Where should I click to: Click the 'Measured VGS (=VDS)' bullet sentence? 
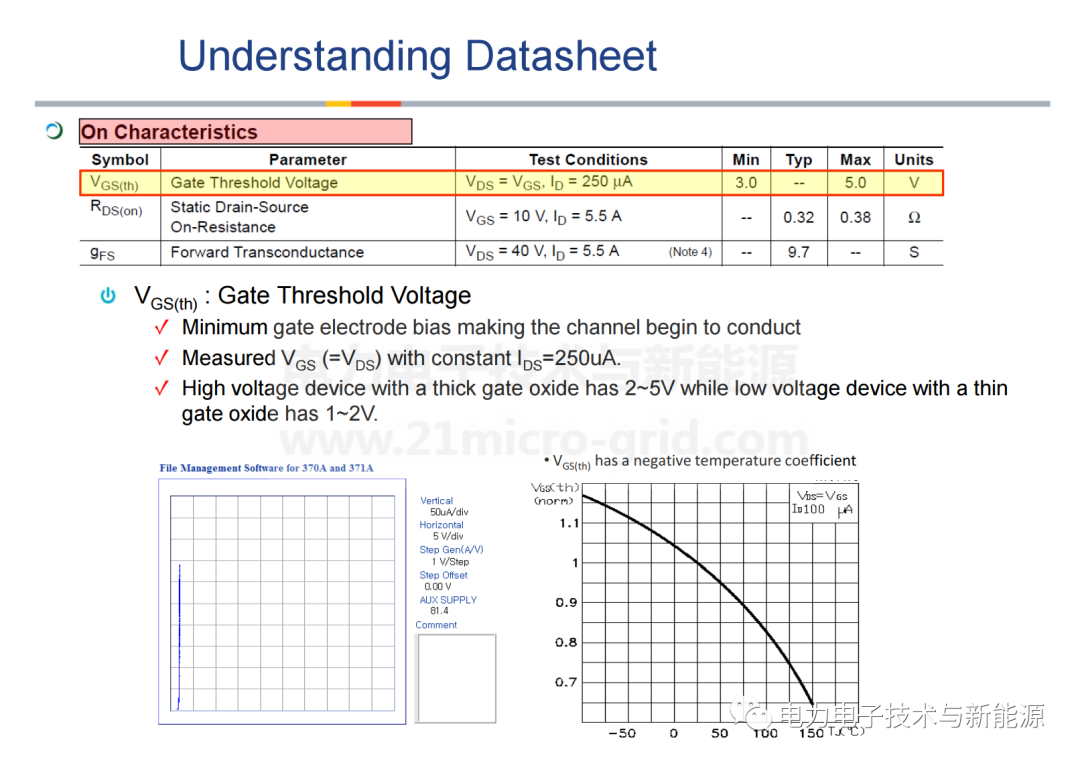(x=401, y=359)
